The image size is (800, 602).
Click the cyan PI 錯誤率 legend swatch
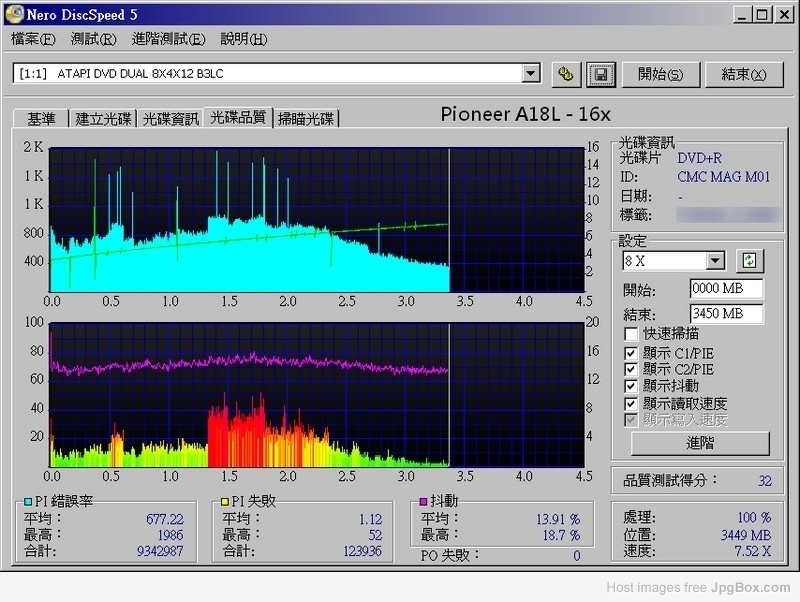[27, 501]
